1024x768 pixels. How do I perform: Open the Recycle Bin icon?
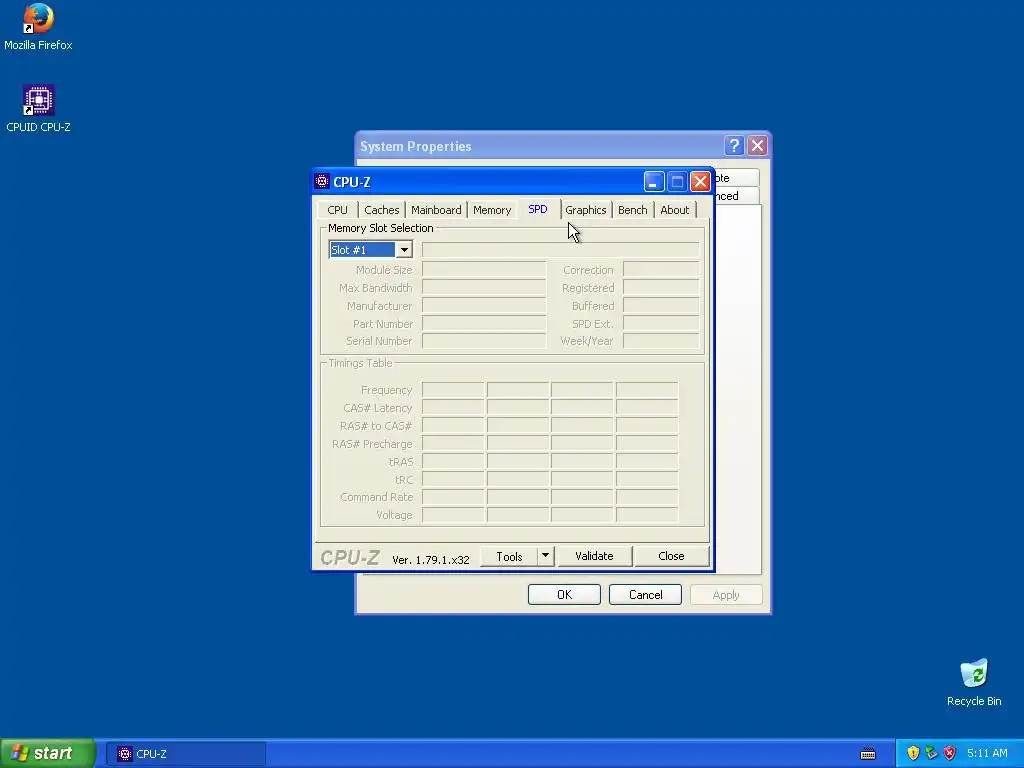(974, 682)
